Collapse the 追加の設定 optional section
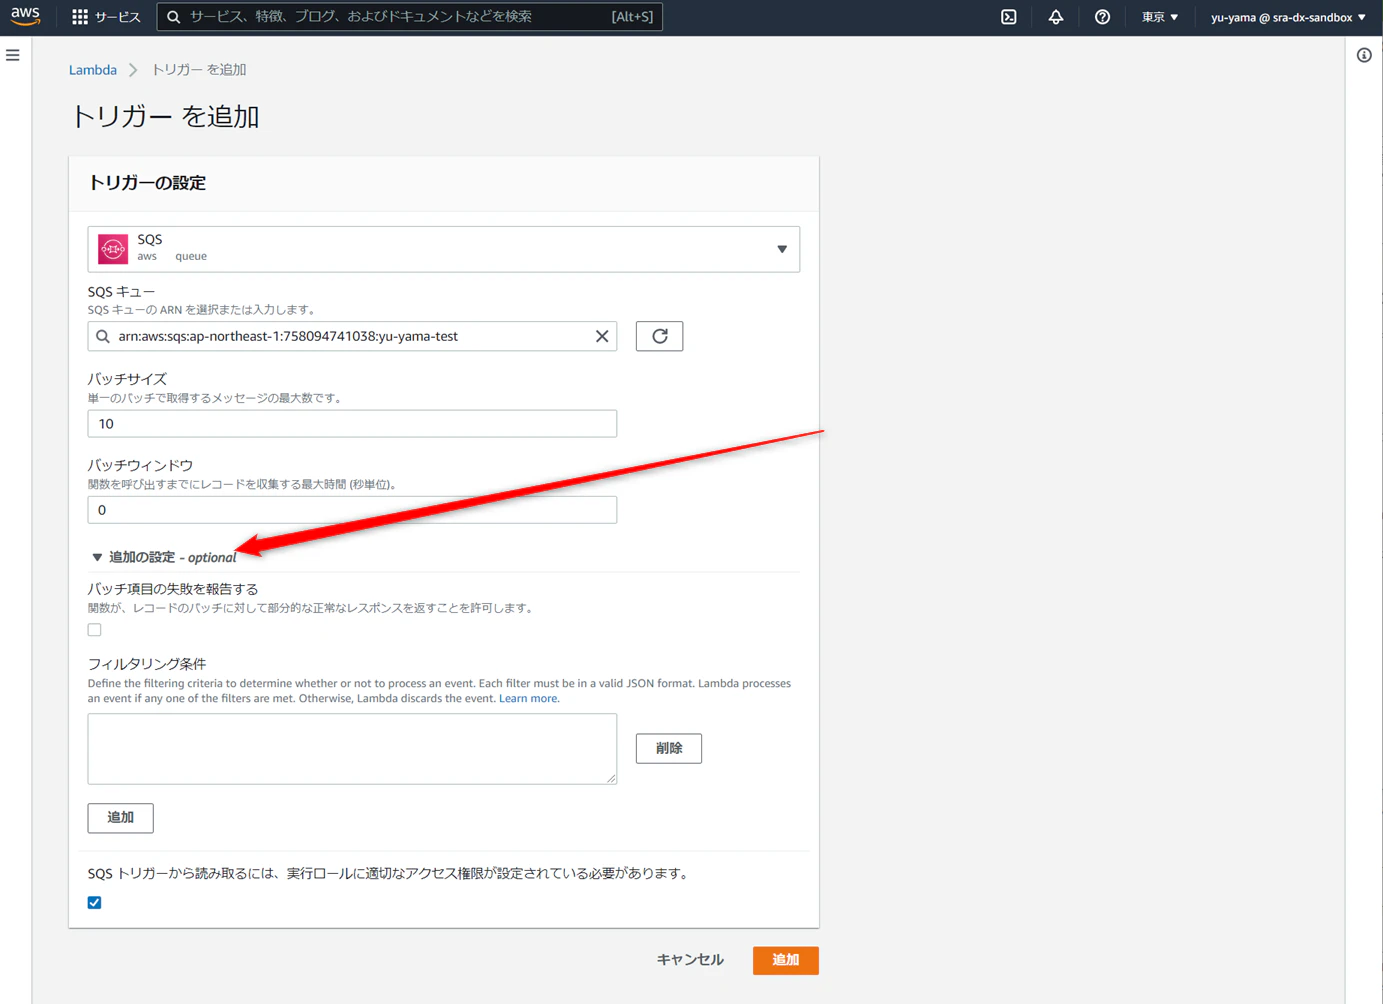Image resolution: width=1383 pixels, height=1004 pixels. [164, 557]
